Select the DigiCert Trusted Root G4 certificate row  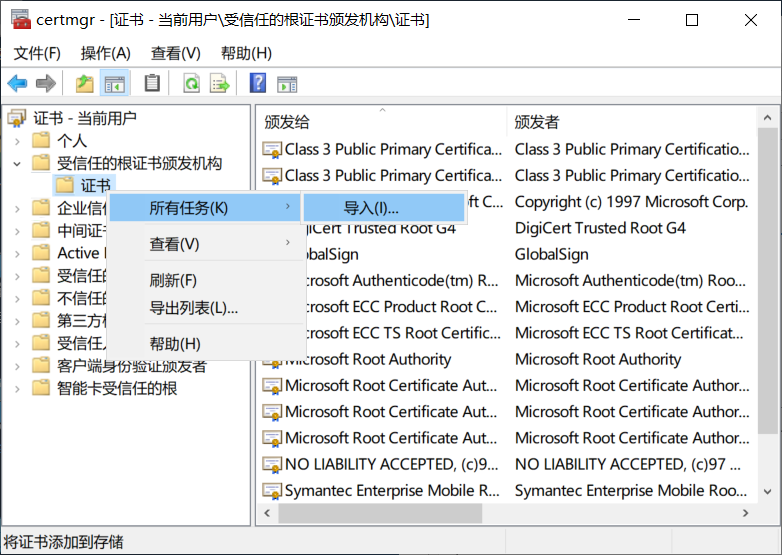[507, 228]
